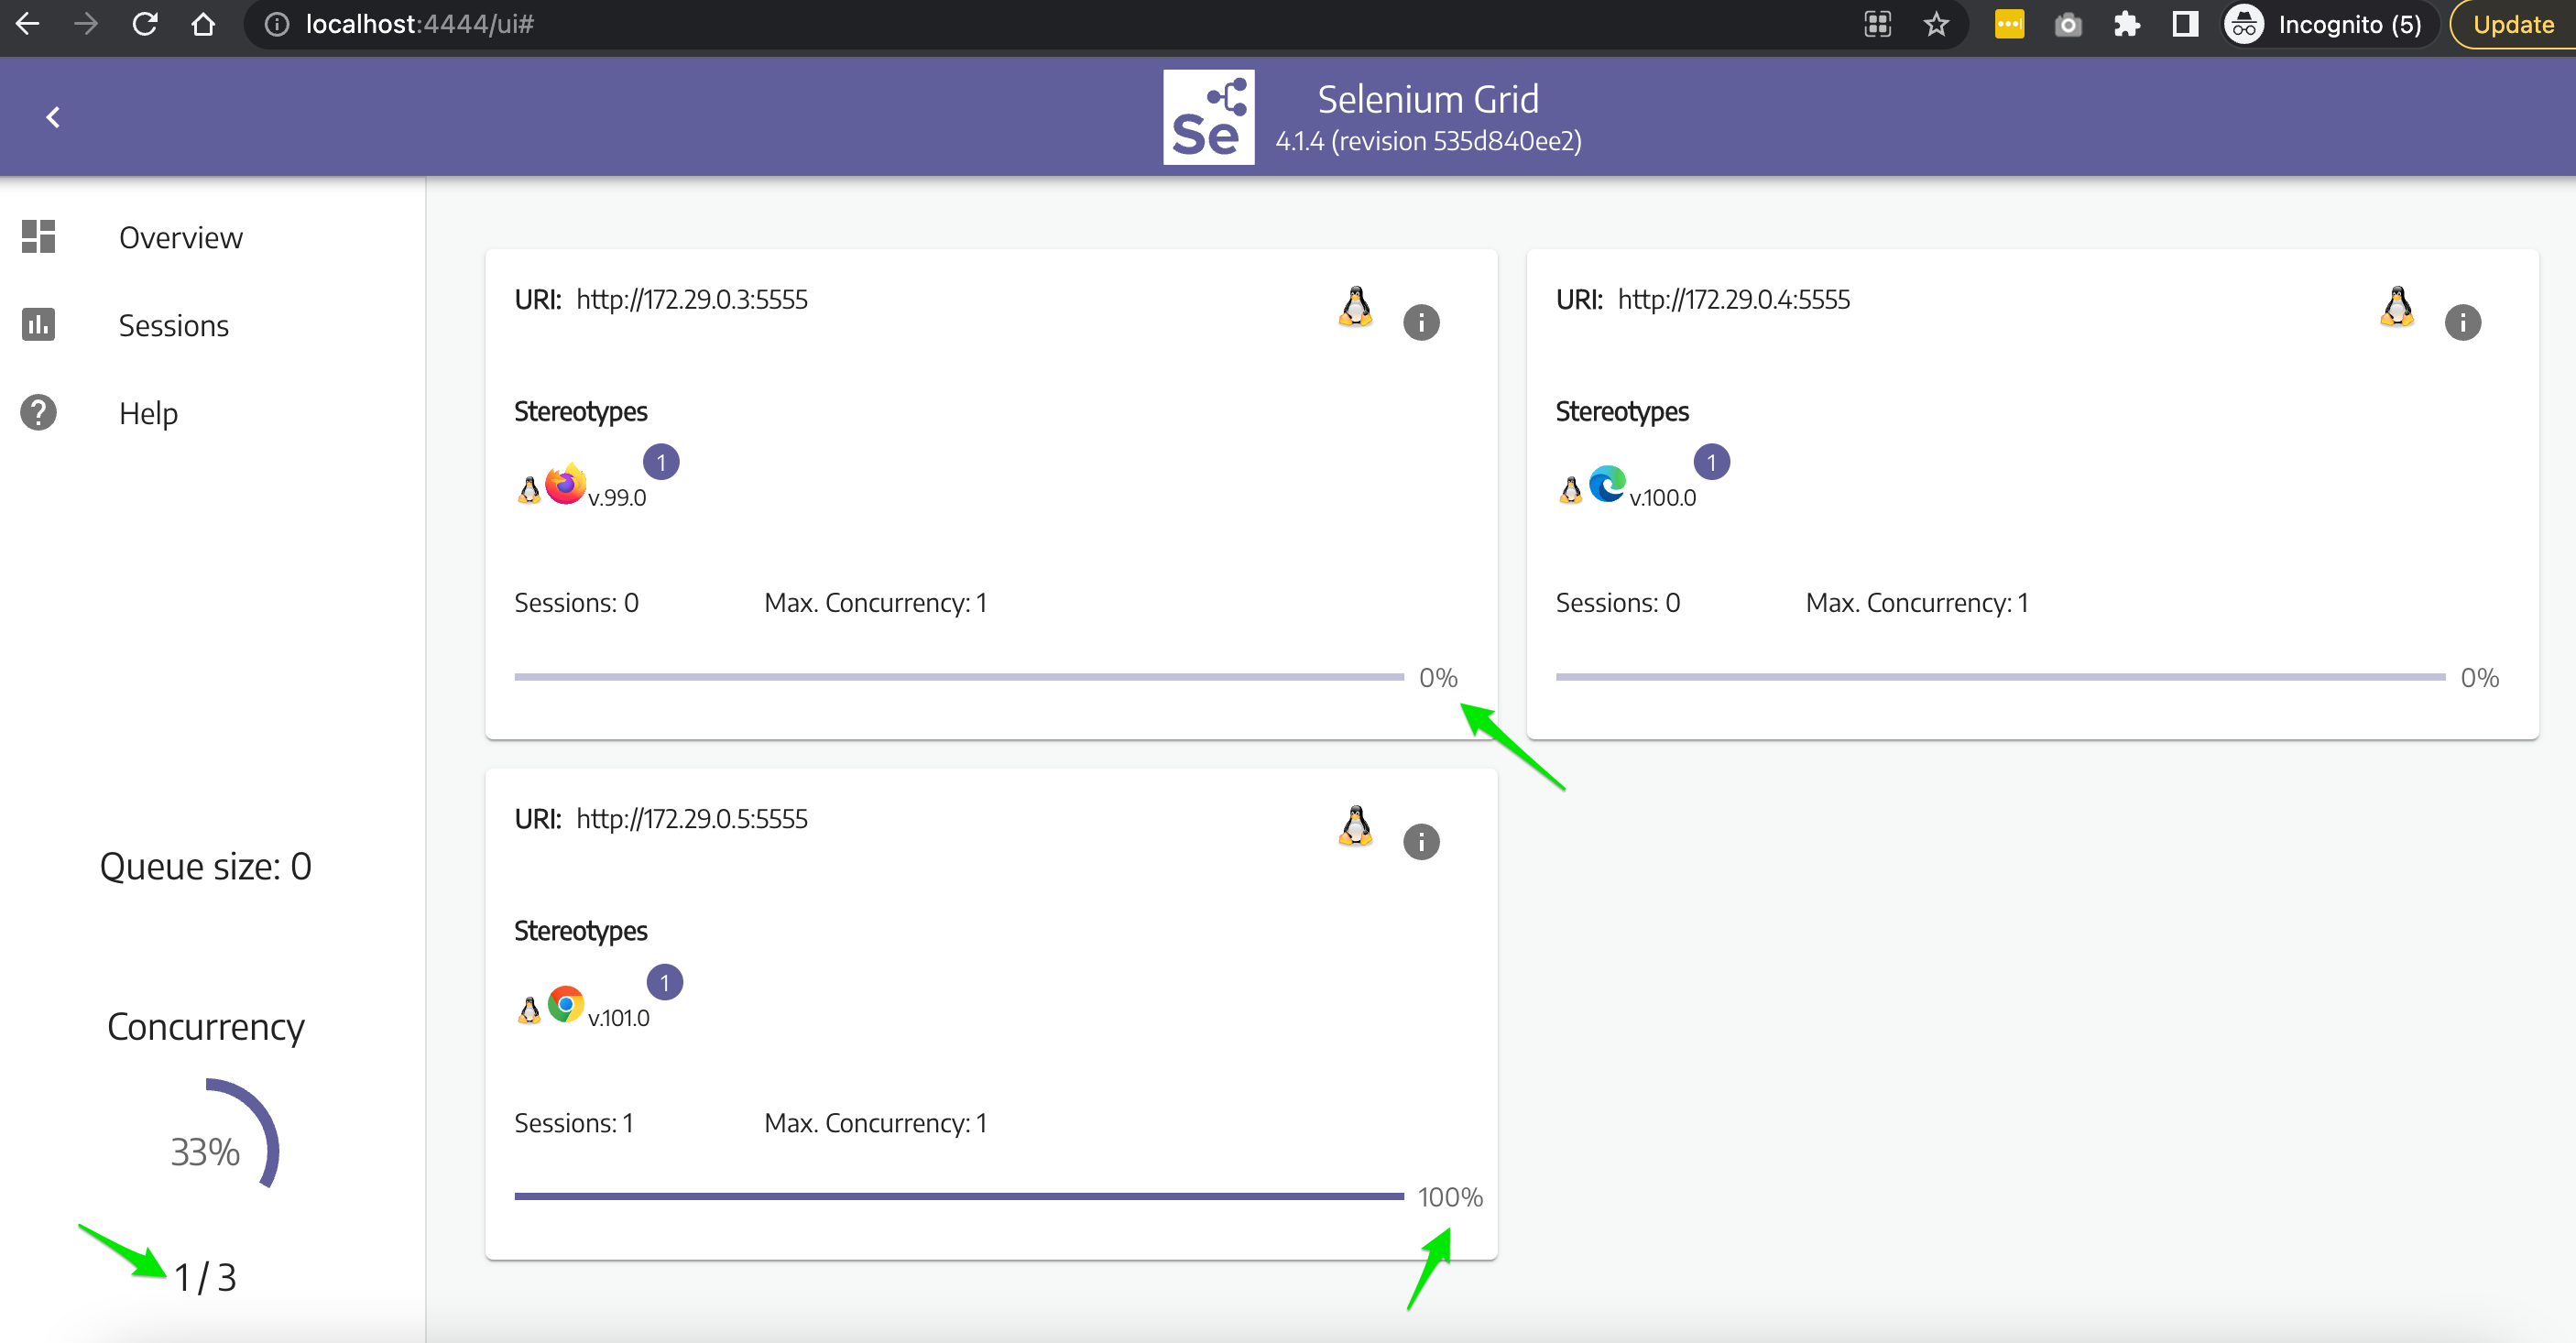Click the slot count badge on Edge stereotype
The height and width of the screenshot is (1343, 2576).
1711,462
